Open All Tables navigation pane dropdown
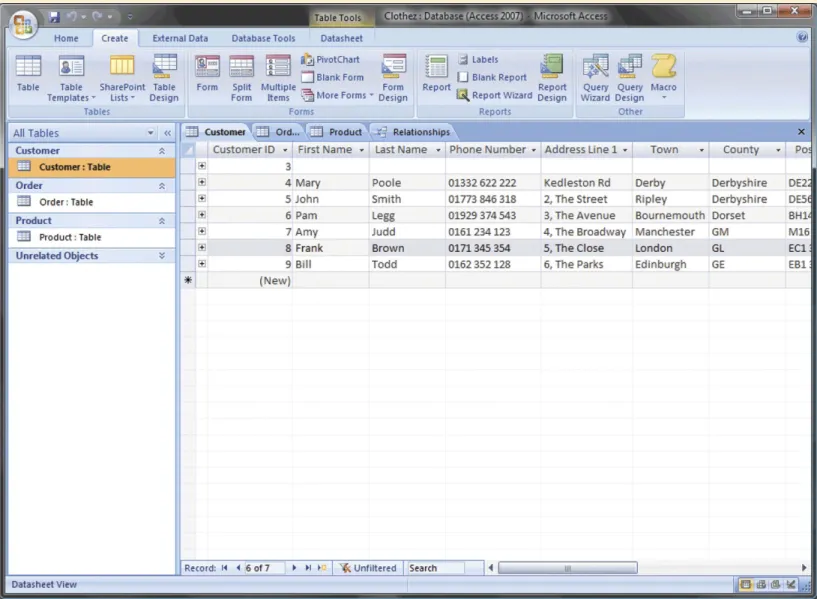The height and width of the screenshot is (599, 817). 151,133
